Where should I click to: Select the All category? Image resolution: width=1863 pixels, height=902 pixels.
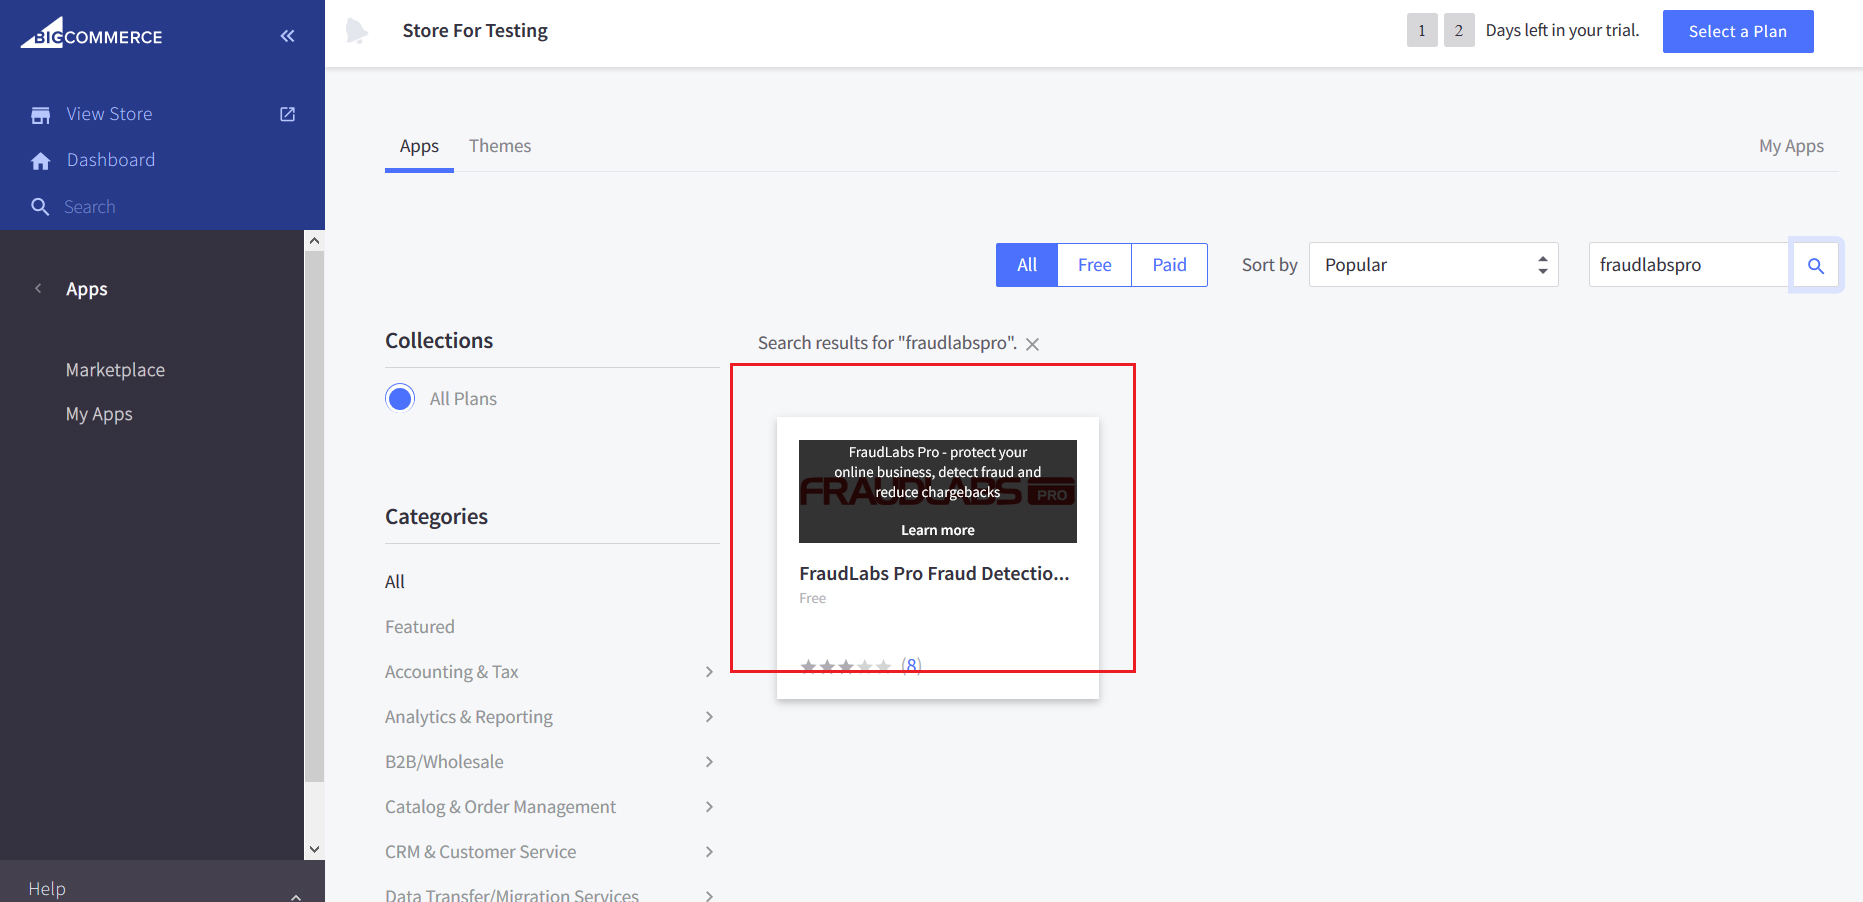[x=395, y=582]
